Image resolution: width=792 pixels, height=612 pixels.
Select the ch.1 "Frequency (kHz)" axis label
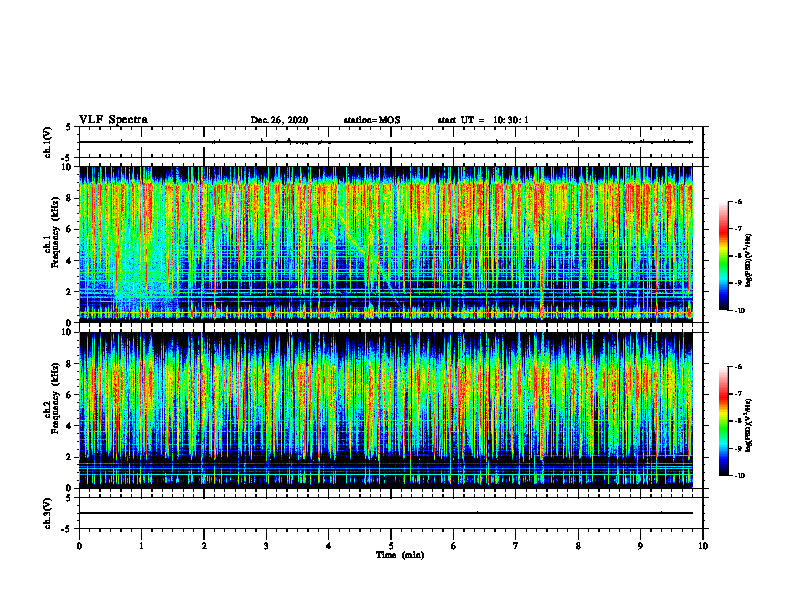[x=55, y=232]
